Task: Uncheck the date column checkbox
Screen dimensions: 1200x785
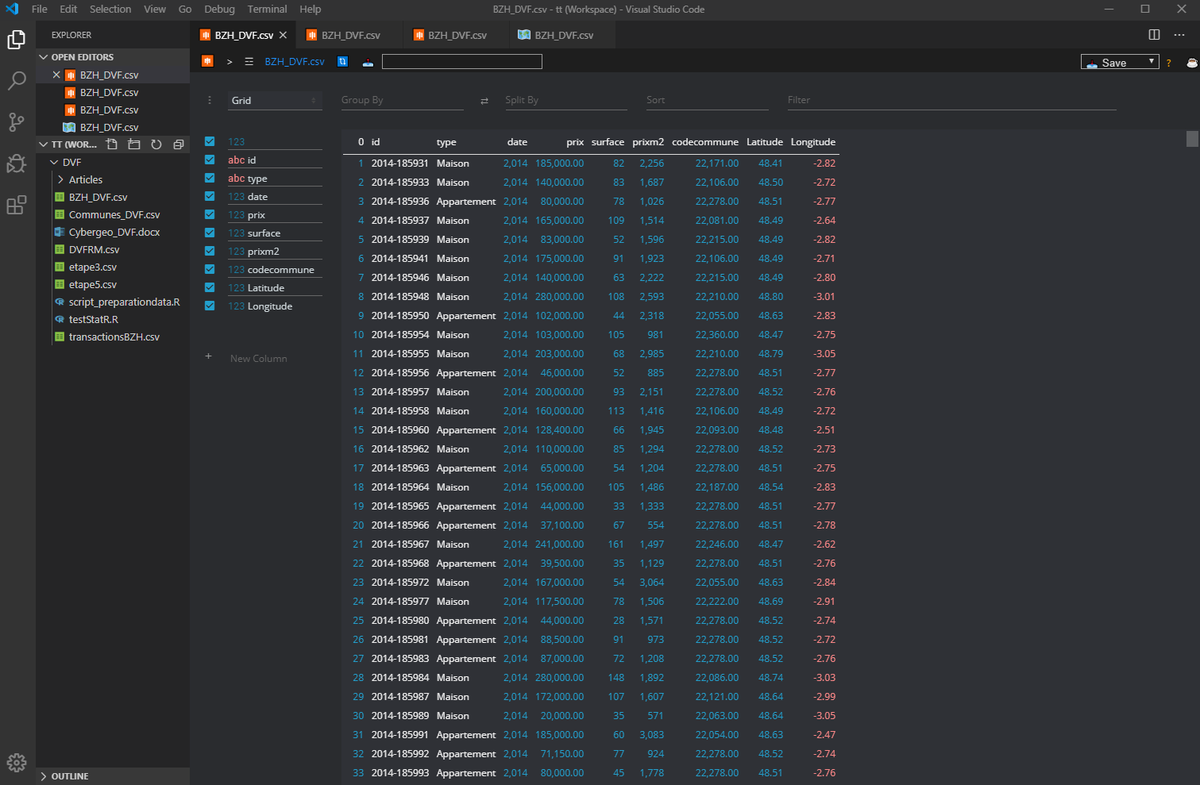Action: [210, 196]
